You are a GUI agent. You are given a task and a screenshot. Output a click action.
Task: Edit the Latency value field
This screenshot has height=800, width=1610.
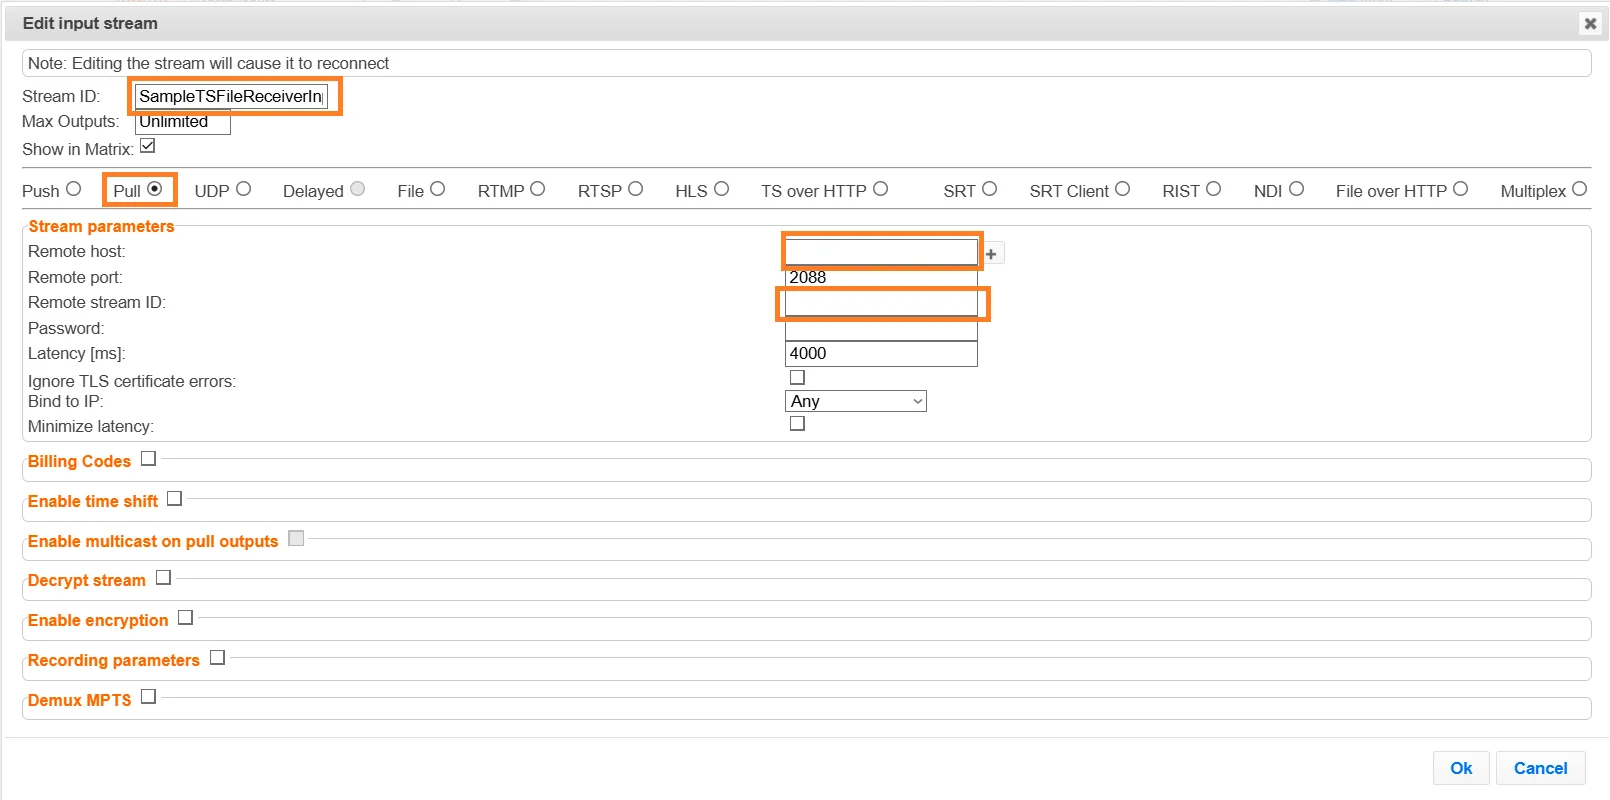click(x=881, y=354)
